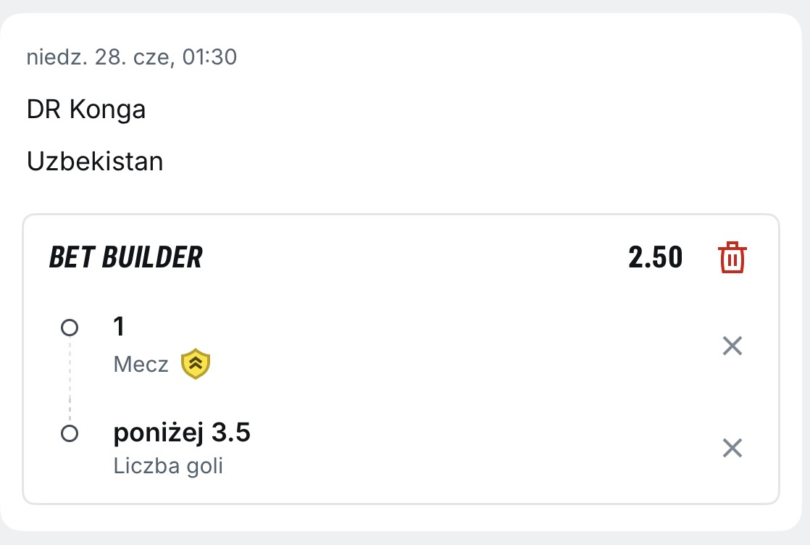Click the match date 'niedz. 28. cze, 01:30'
The width and height of the screenshot is (810, 545).
click(132, 57)
